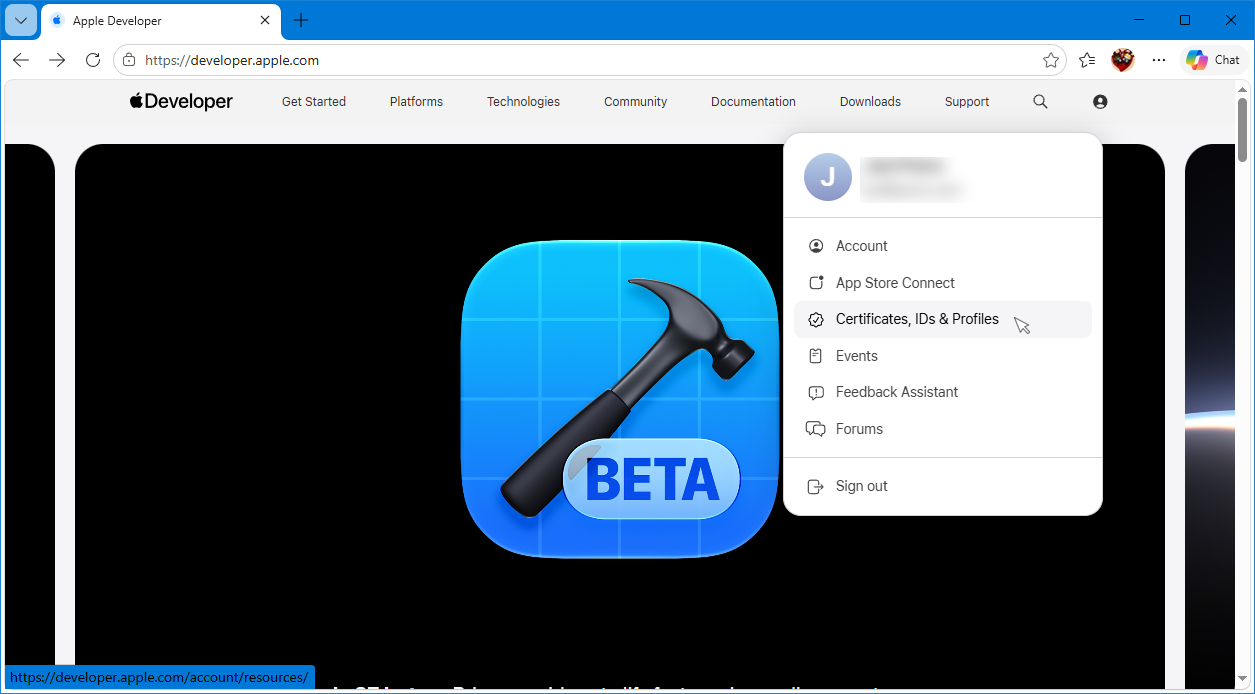Viewport: 1255px width, 694px height.
Task: Open the Platforms menu
Action: click(416, 101)
